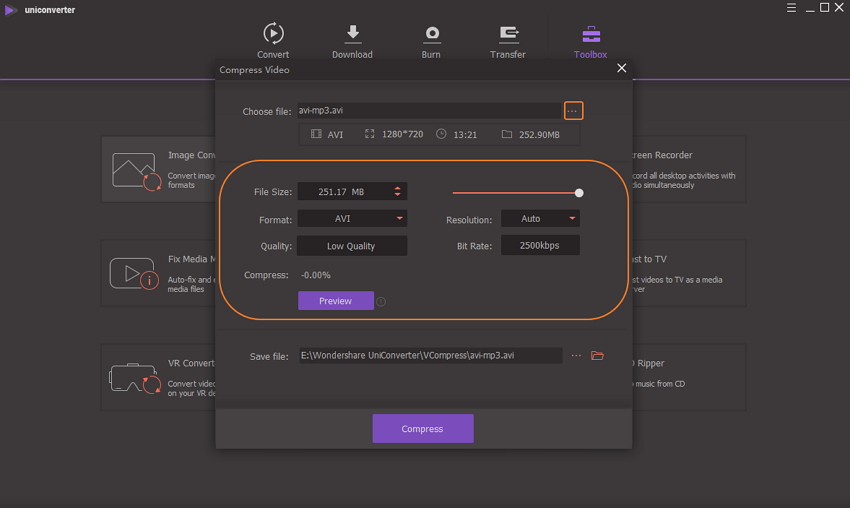This screenshot has height=508, width=850.
Task: Open output folder with folder icon
Action: [x=597, y=356]
